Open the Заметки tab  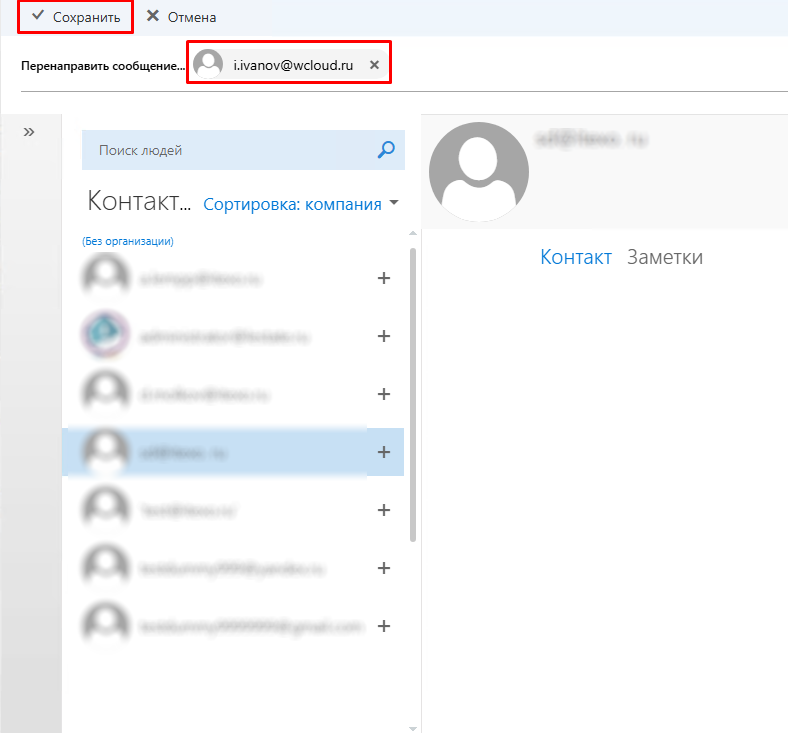click(664, 257)
